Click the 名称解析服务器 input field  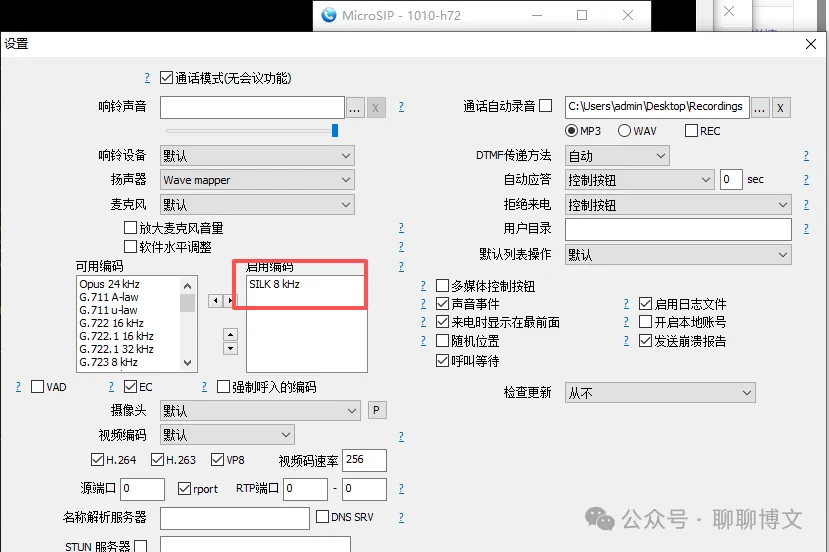pos(235,518)
